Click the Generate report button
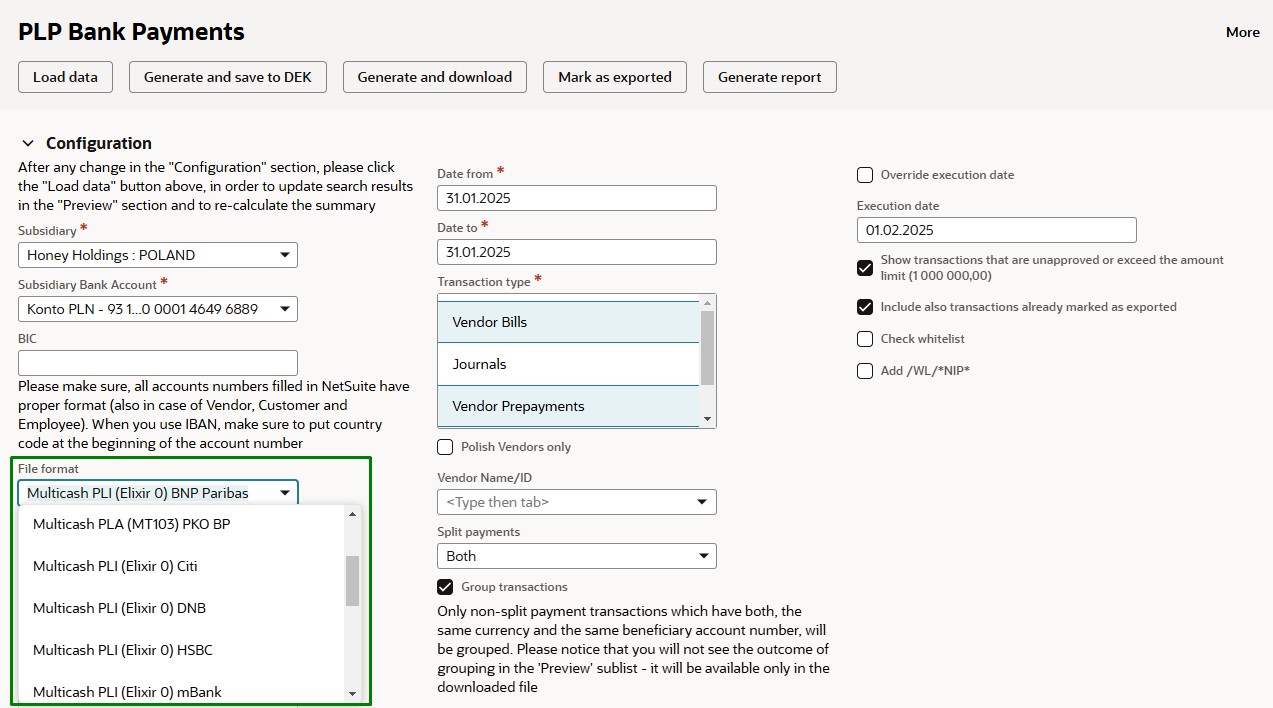The width and height of the screenshot is (1273, 708). pyautogui.click(x=769, y=77)
